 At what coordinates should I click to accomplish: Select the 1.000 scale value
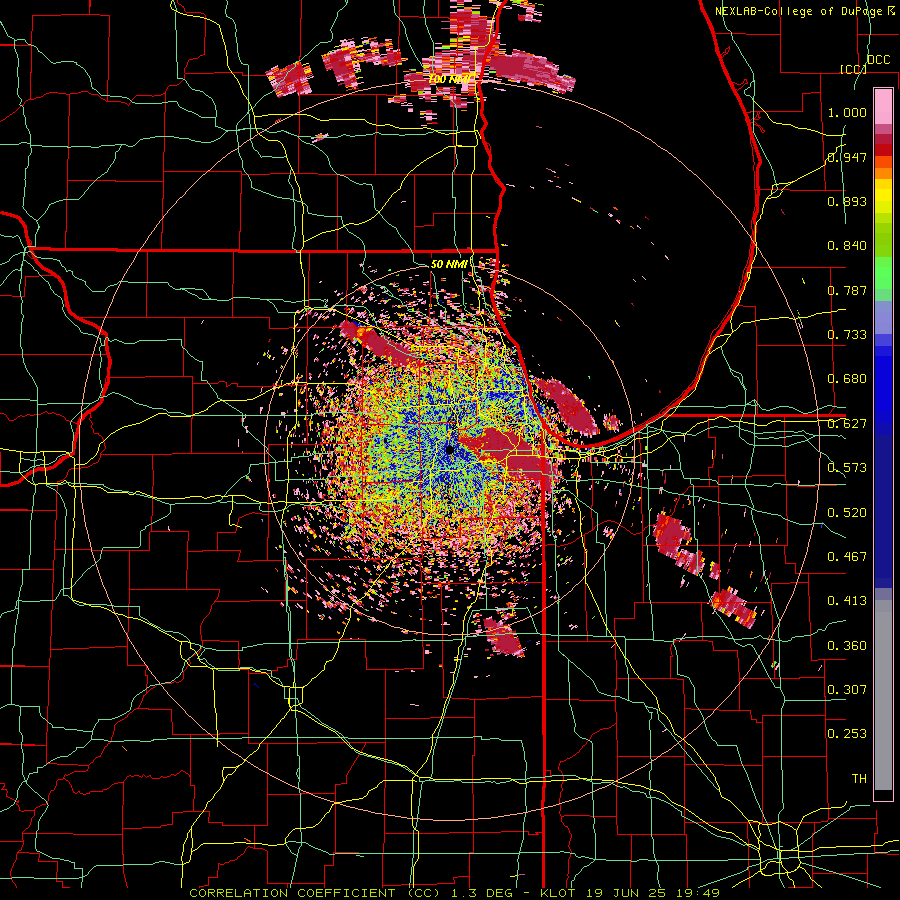tap(847, 112)
